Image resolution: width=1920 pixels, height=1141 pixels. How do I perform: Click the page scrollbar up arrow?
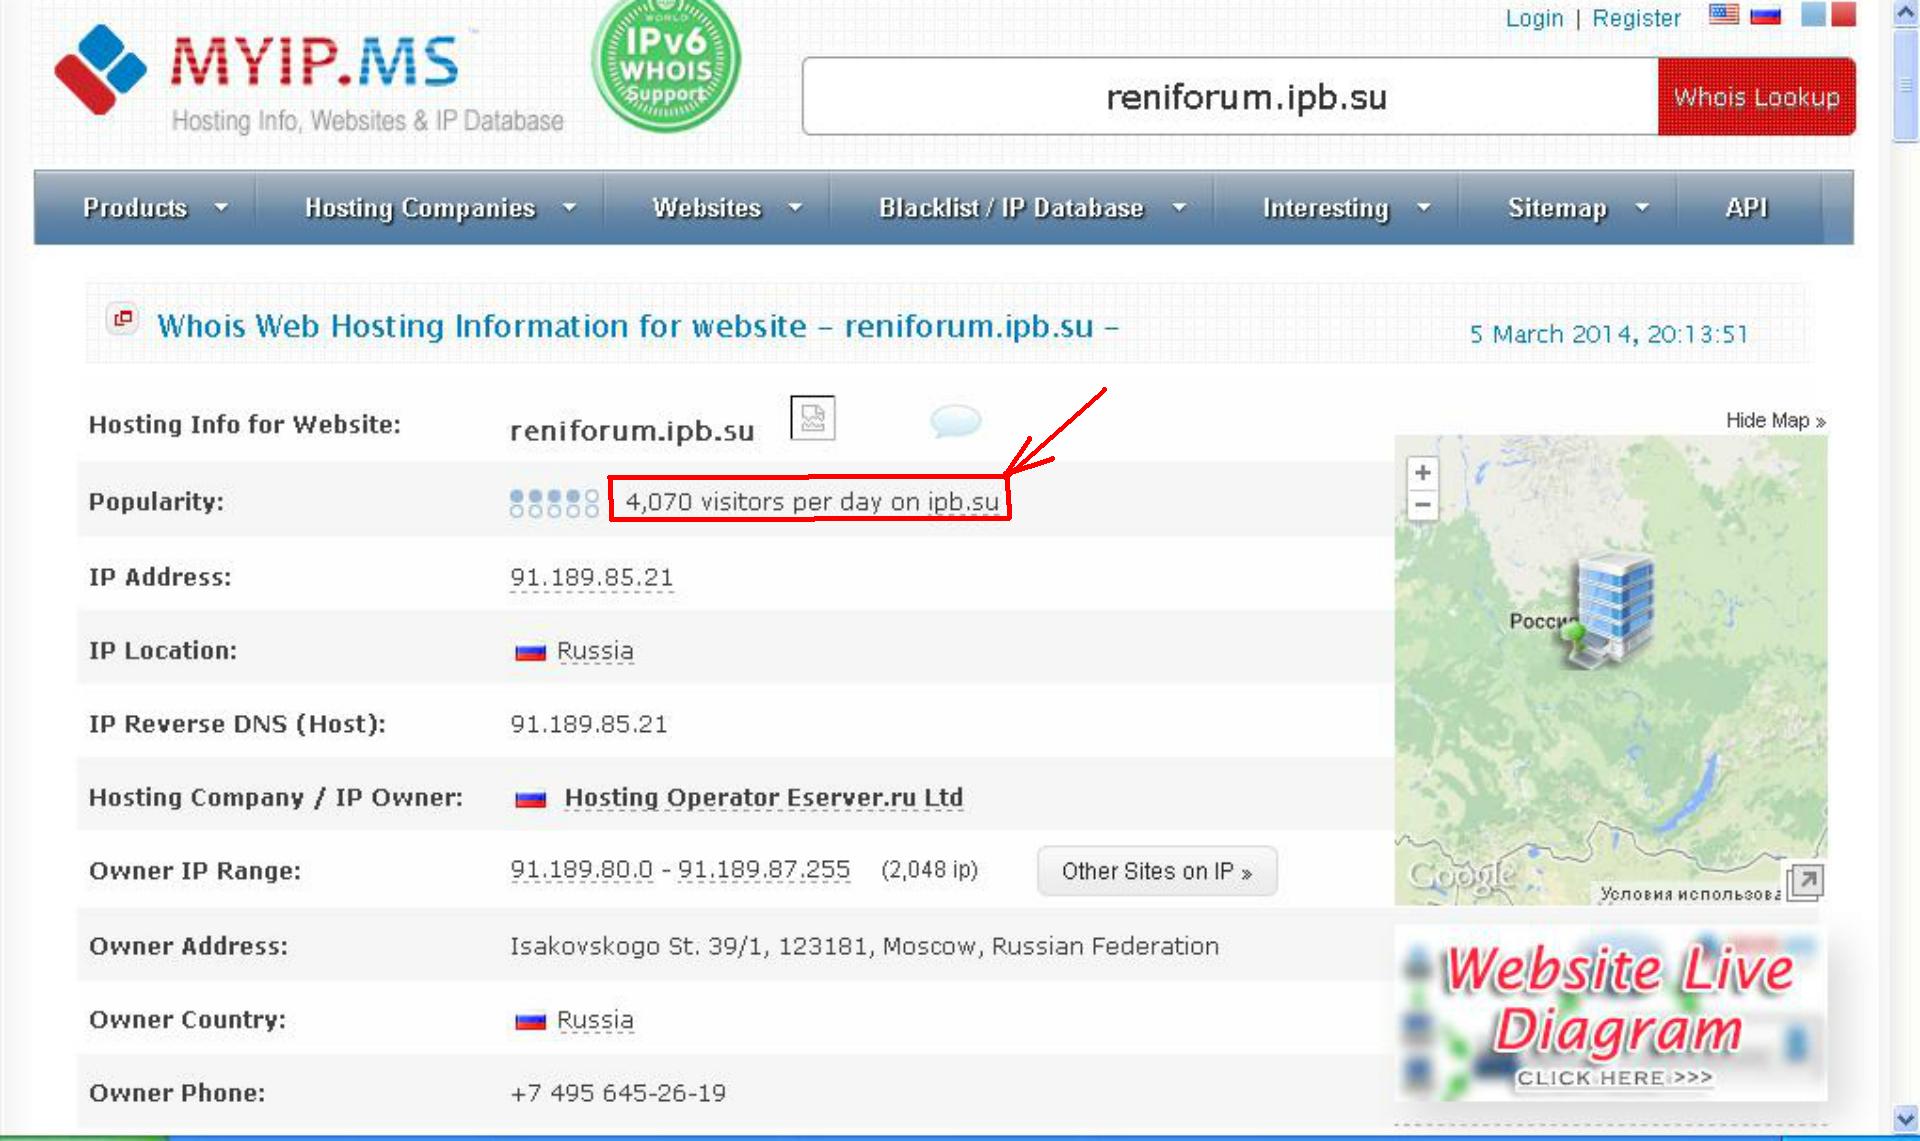coord(1906,13)
